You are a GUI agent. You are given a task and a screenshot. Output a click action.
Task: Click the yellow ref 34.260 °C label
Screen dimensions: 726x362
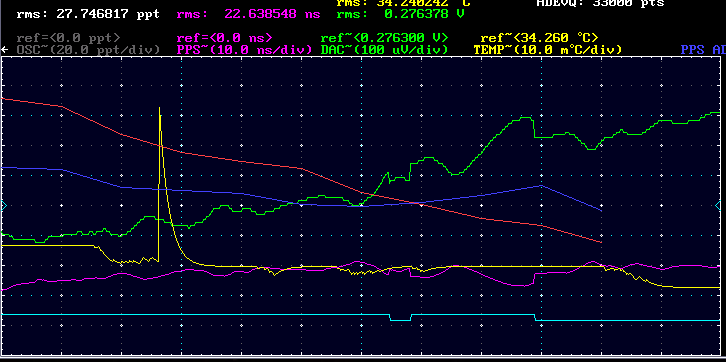[x=539, y=38]
